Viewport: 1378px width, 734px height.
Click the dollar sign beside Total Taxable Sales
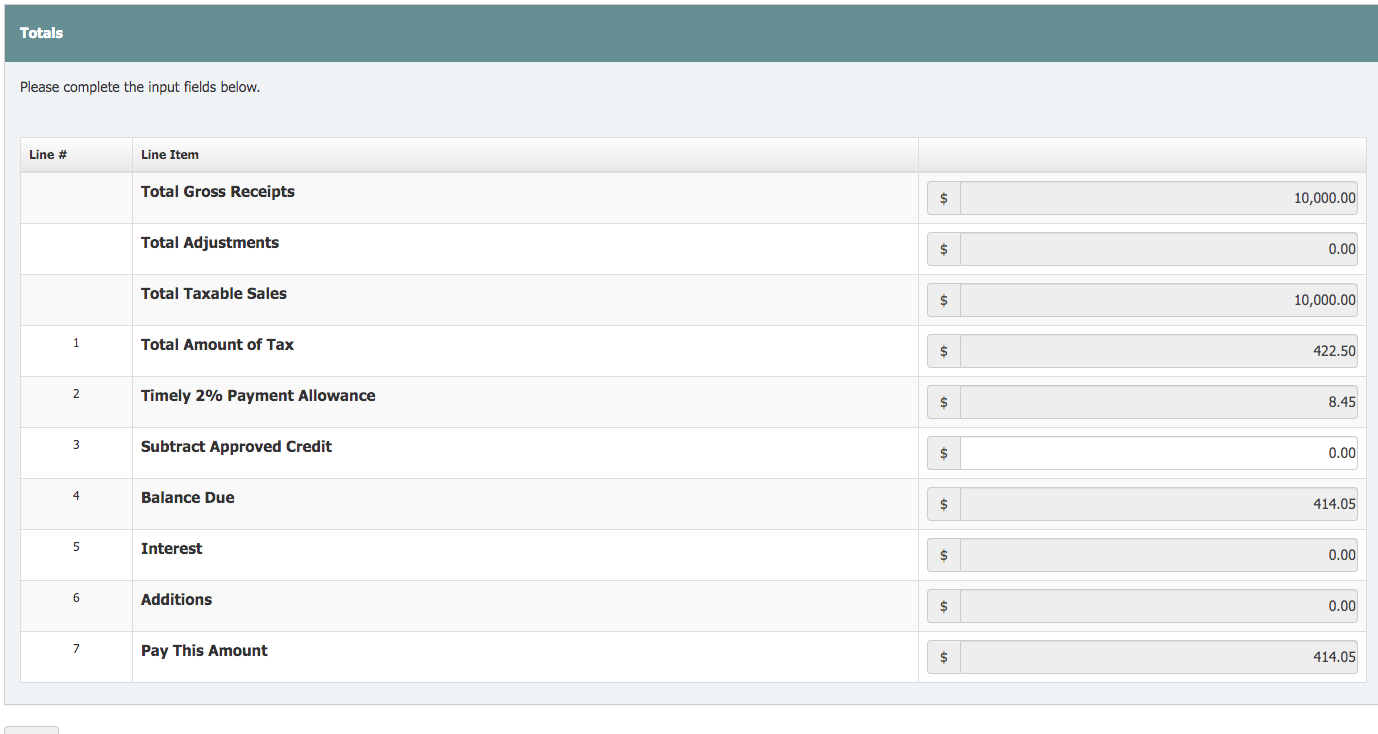coord(944,300)
